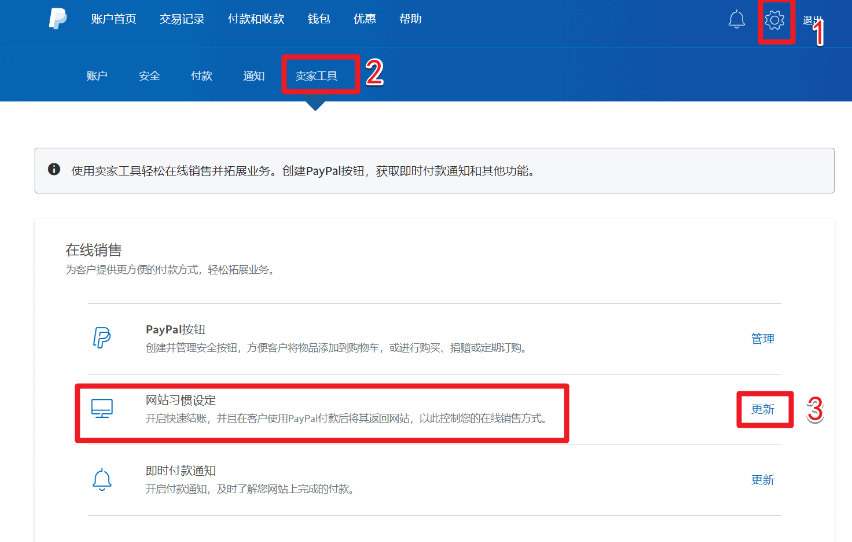
Task: Switch to the 账户 settings tab
Action: click(97, 76)
